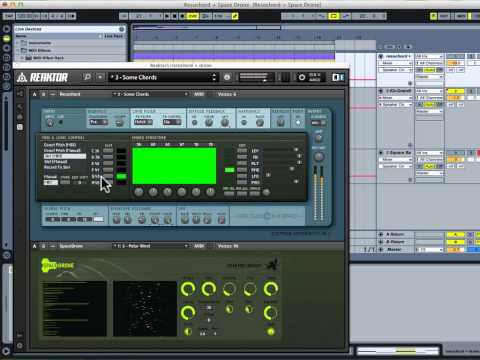Toggle the yellow draw mode pencil button

click(235, 16)
